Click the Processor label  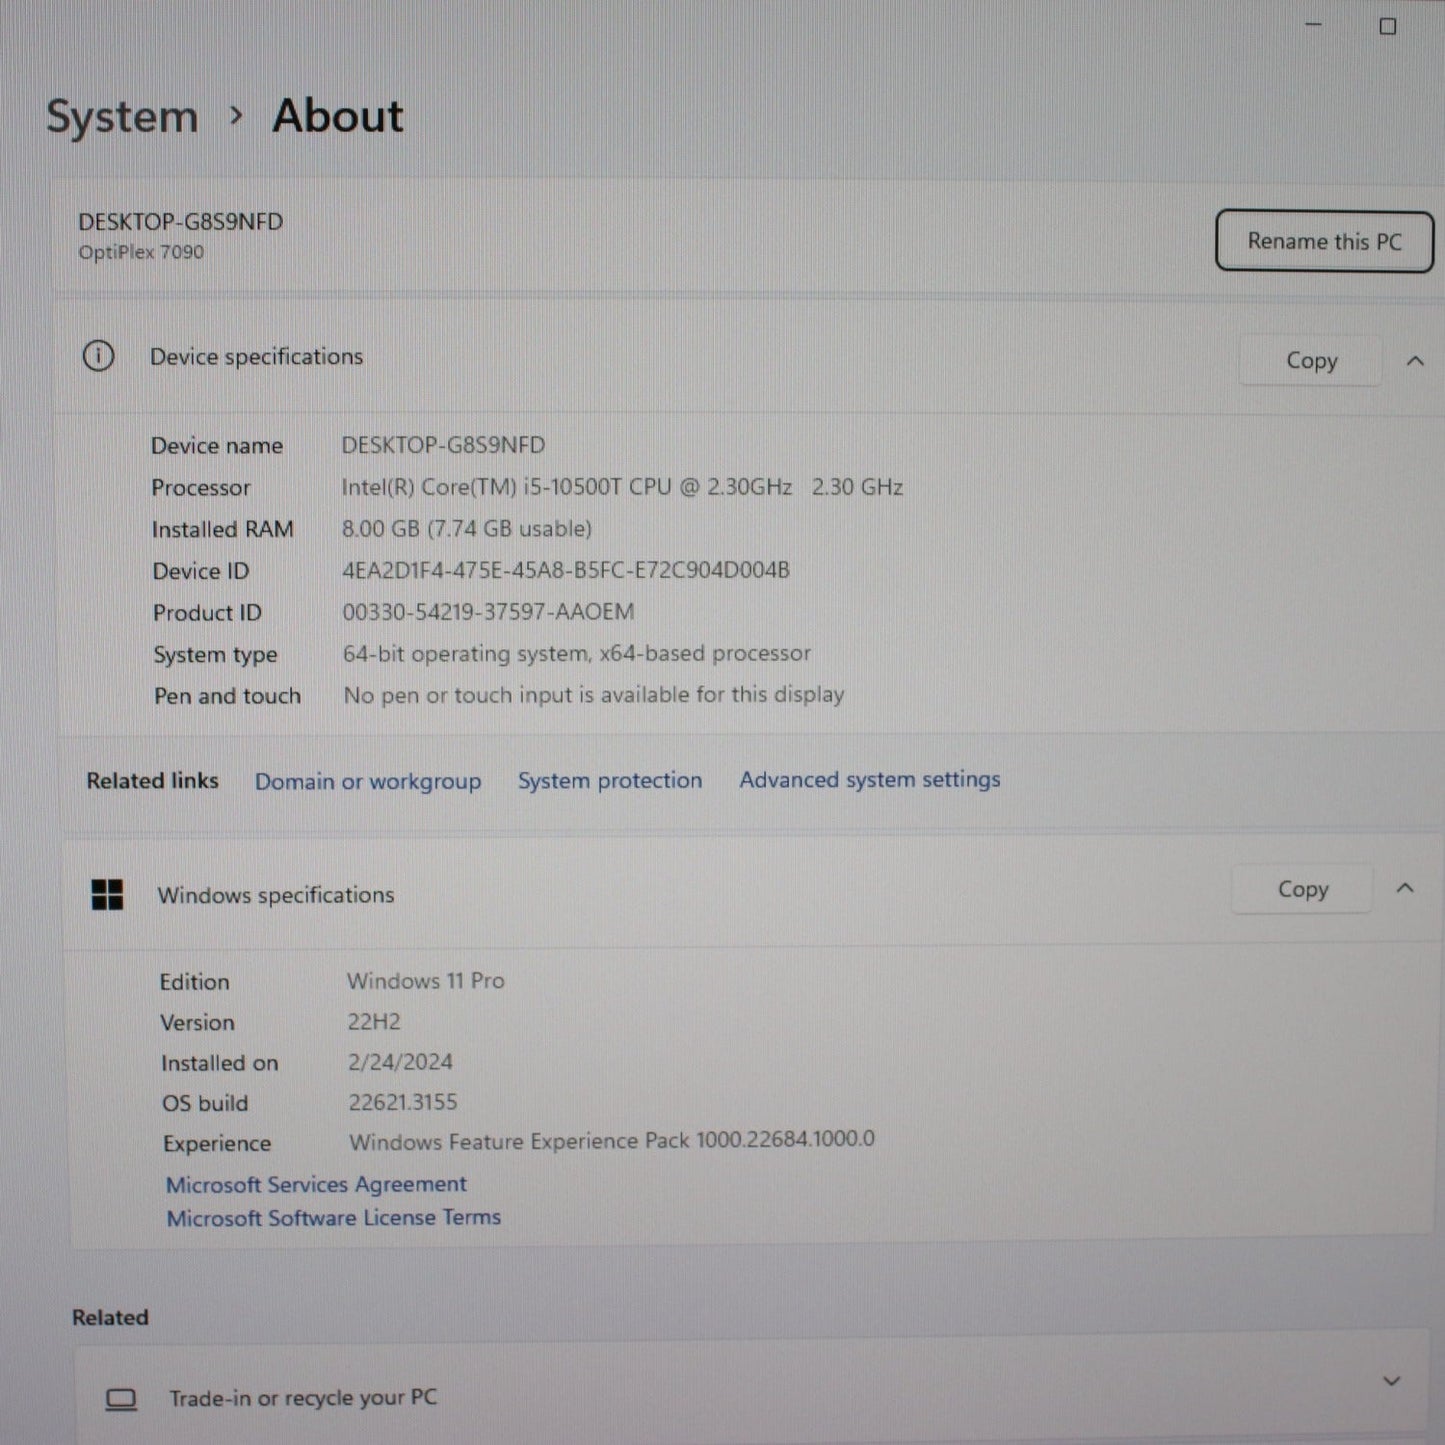point(201,488)
